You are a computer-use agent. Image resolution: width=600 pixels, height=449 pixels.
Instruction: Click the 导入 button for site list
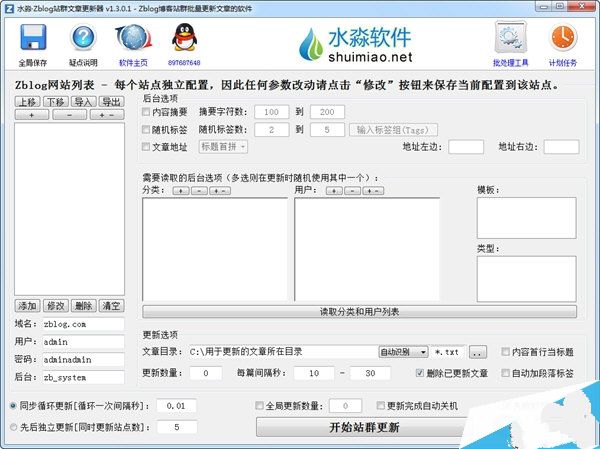click(83, 102)
